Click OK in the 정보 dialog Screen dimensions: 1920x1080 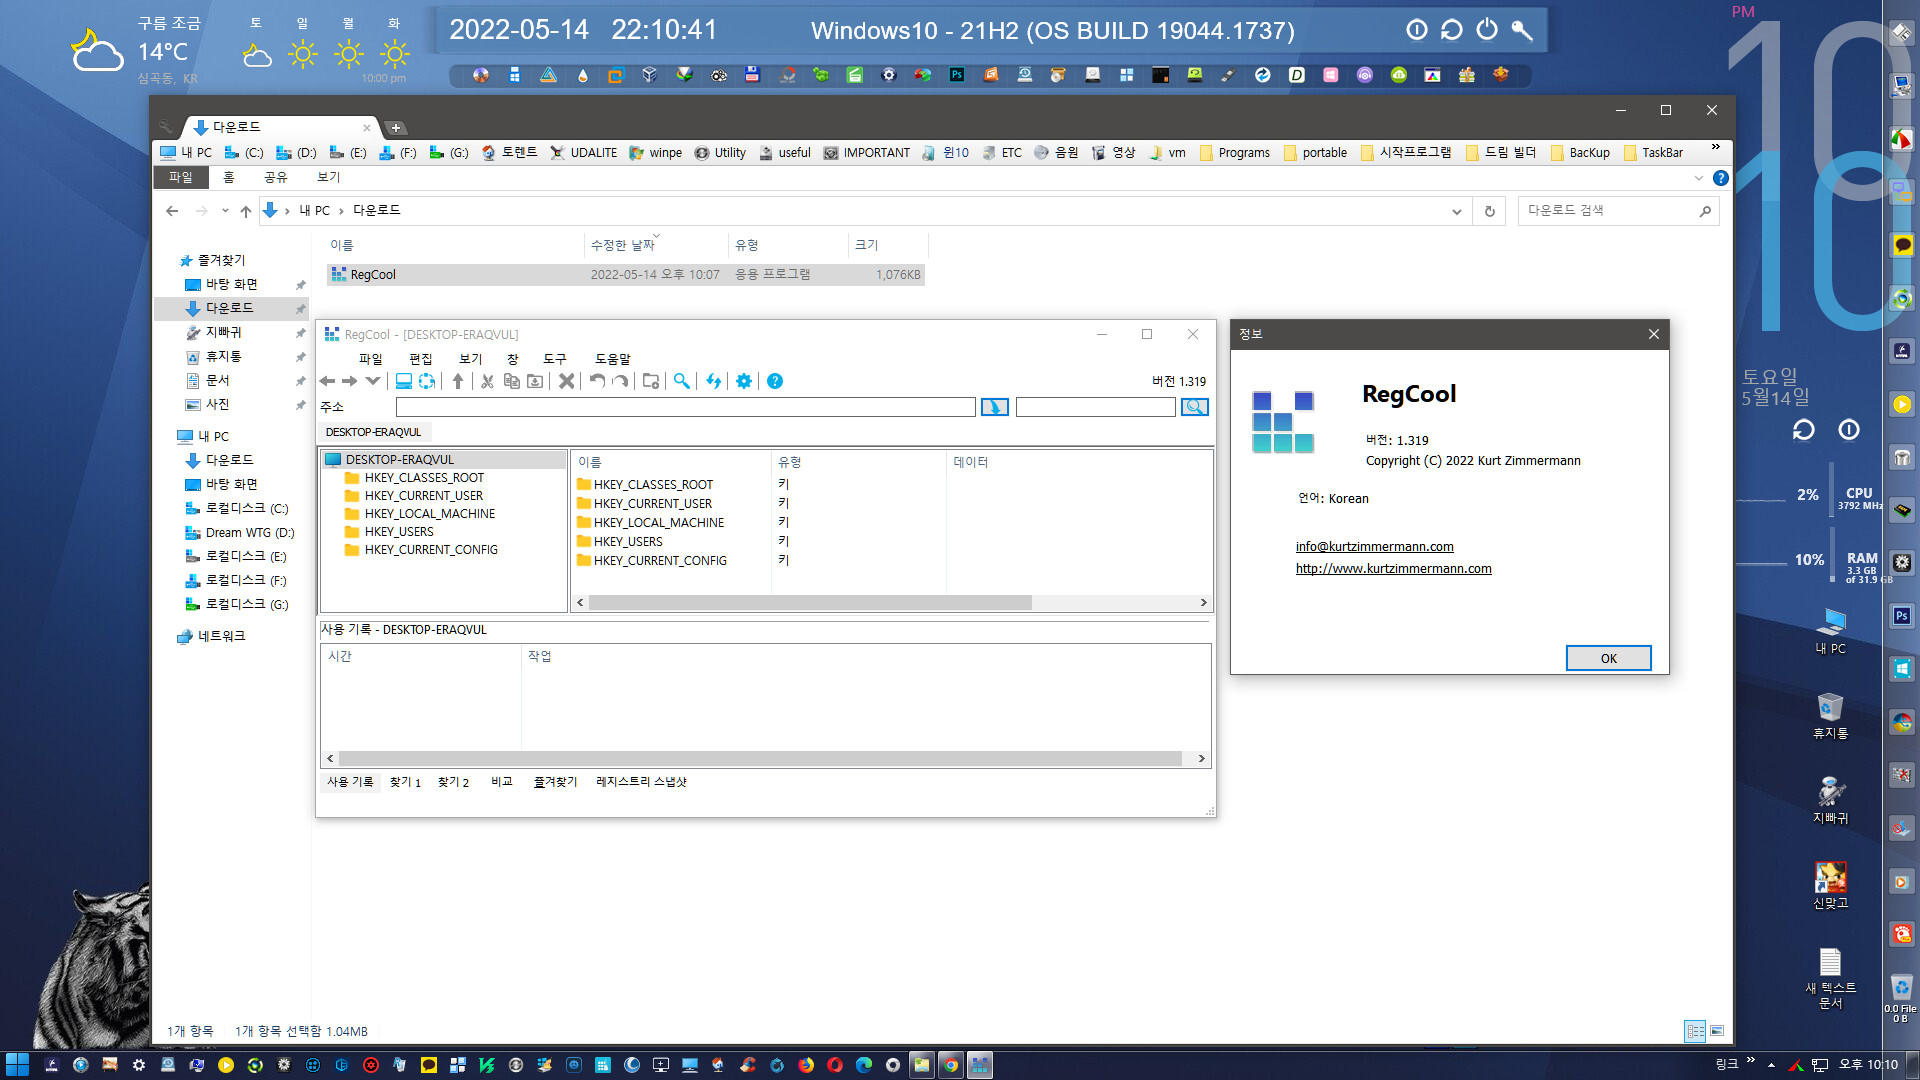(x=1608, y=658)
